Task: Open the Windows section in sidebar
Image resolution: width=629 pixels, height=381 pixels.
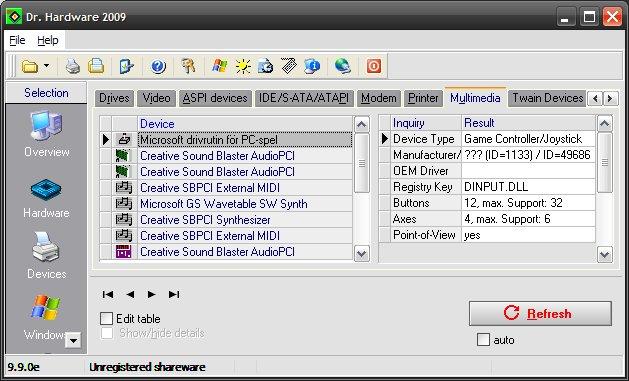Action: click(x=45, y=318)
